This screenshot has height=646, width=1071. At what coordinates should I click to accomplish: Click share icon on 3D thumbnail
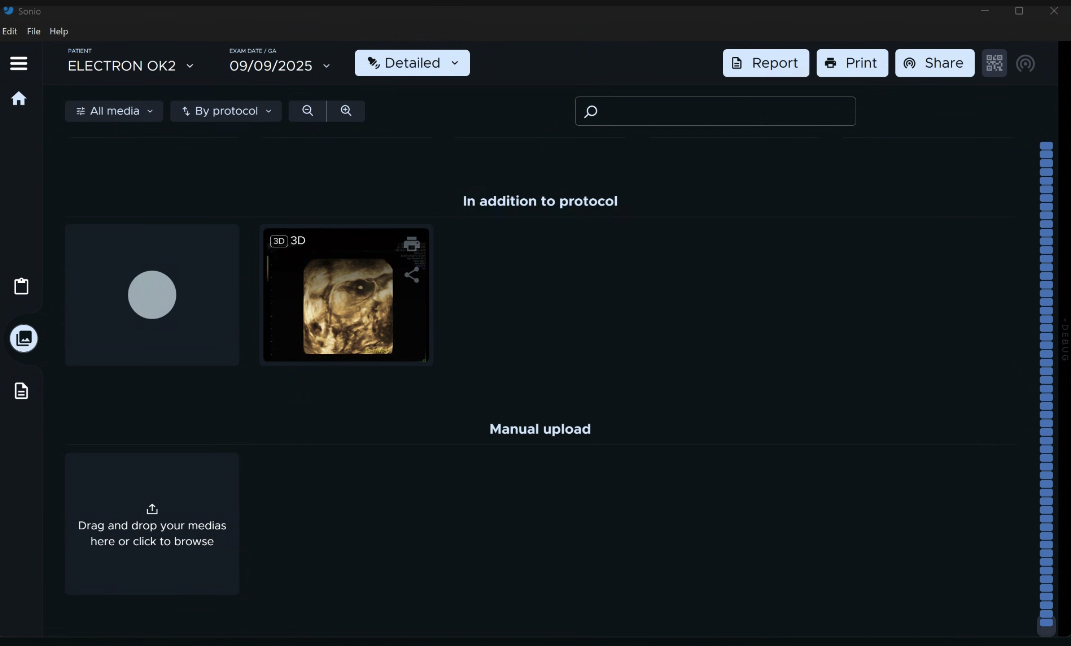pyautogui.click(x=412, y=275)
